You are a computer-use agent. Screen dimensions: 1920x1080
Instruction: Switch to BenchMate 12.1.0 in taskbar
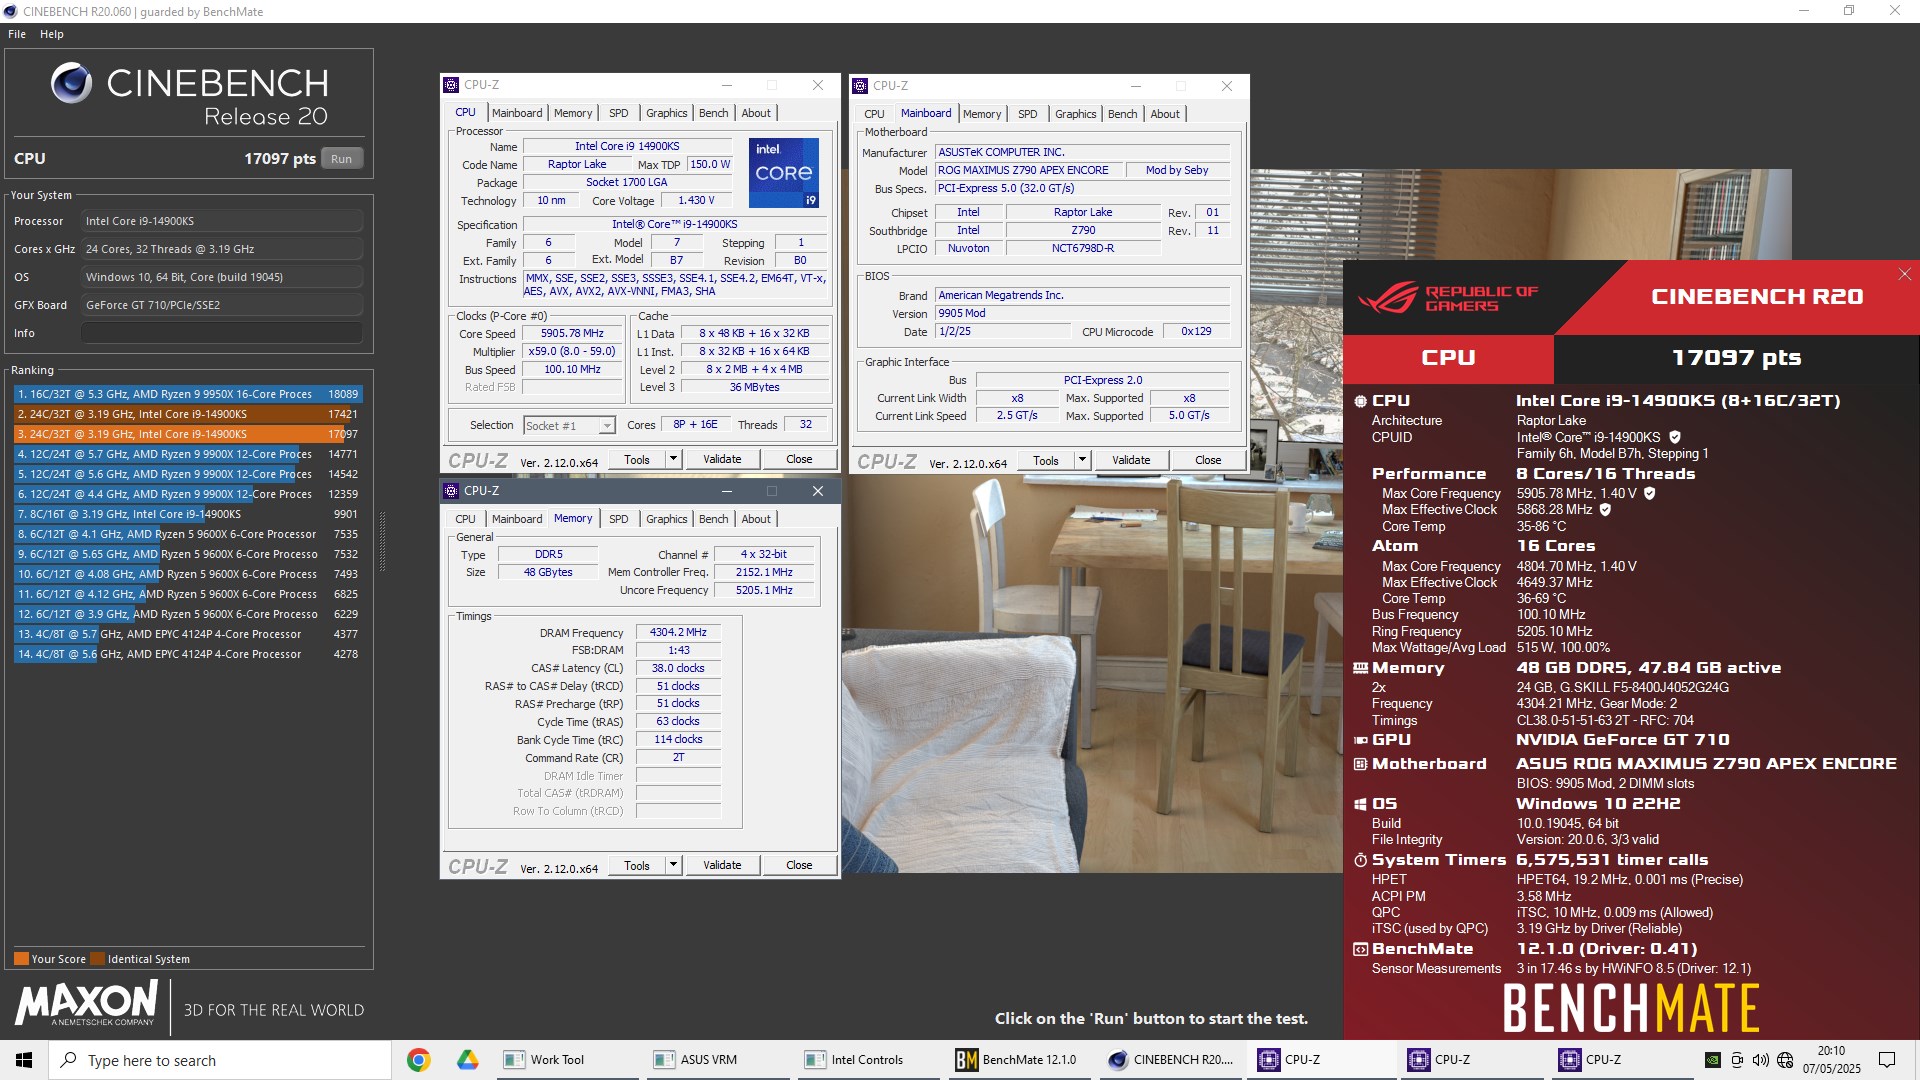point(1018,1060)
